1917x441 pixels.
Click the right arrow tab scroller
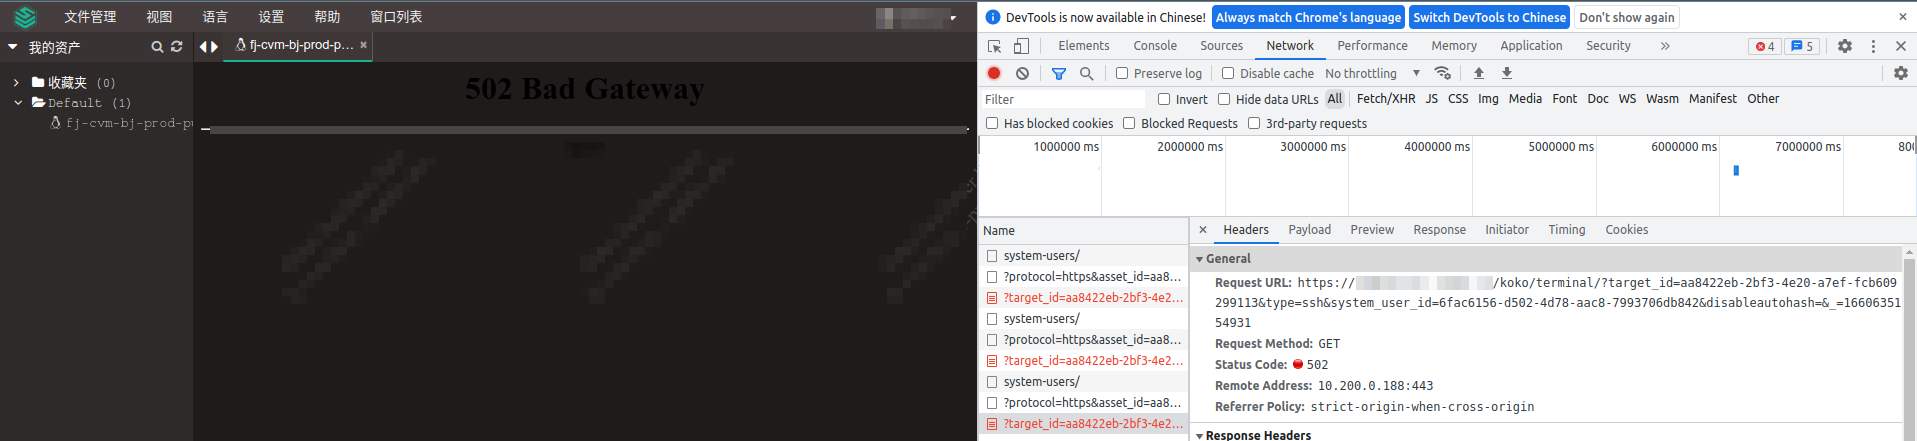214,47
